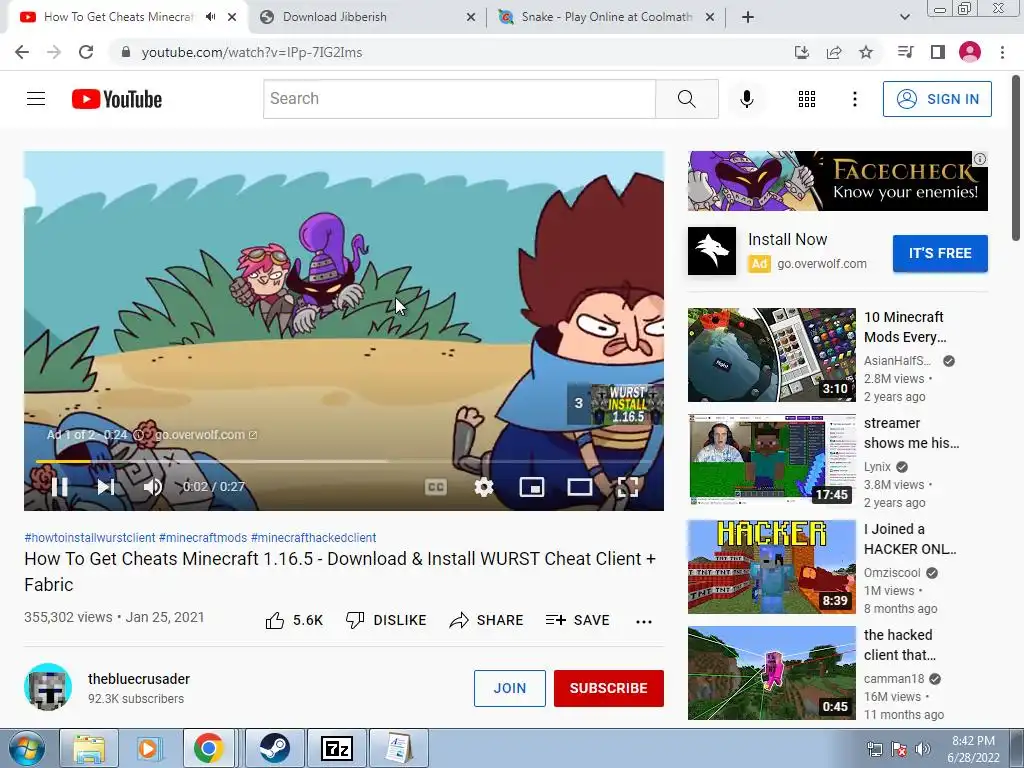This screenshot has height=768, width=1024.
Task: Start voice search with microphone icon
Action: (746, 99)
